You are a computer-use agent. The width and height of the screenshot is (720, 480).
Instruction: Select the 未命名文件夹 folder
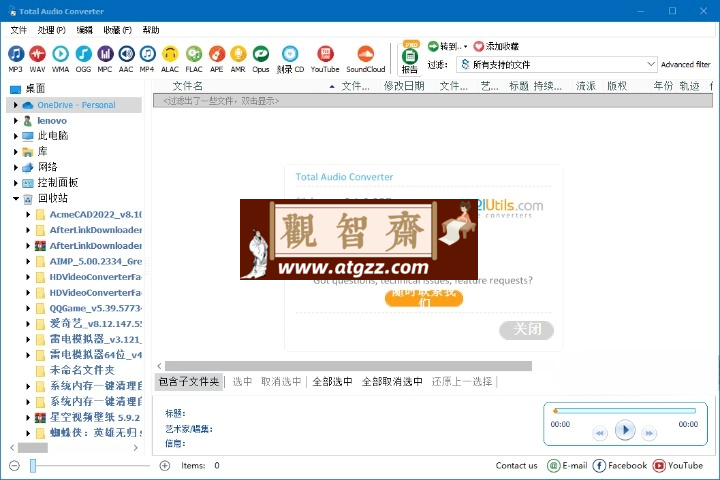tap(82, 370)
